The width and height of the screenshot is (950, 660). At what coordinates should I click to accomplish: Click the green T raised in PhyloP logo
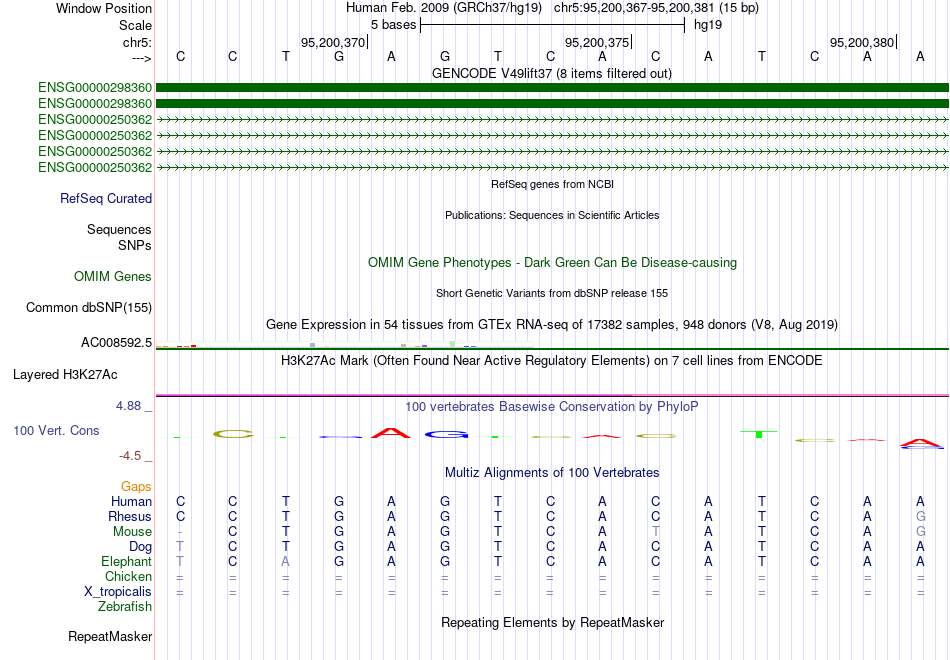[759, 433]
